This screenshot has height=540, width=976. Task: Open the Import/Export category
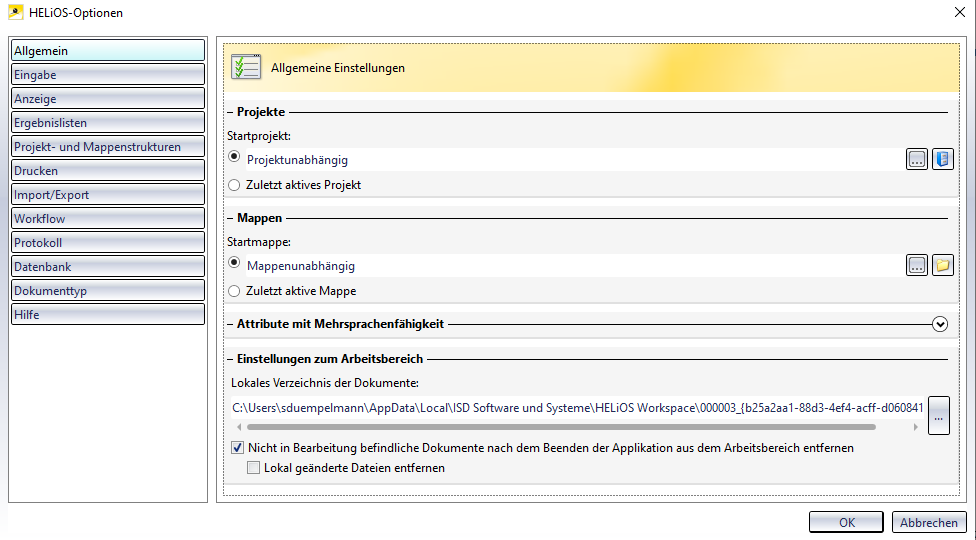[108, 194]
